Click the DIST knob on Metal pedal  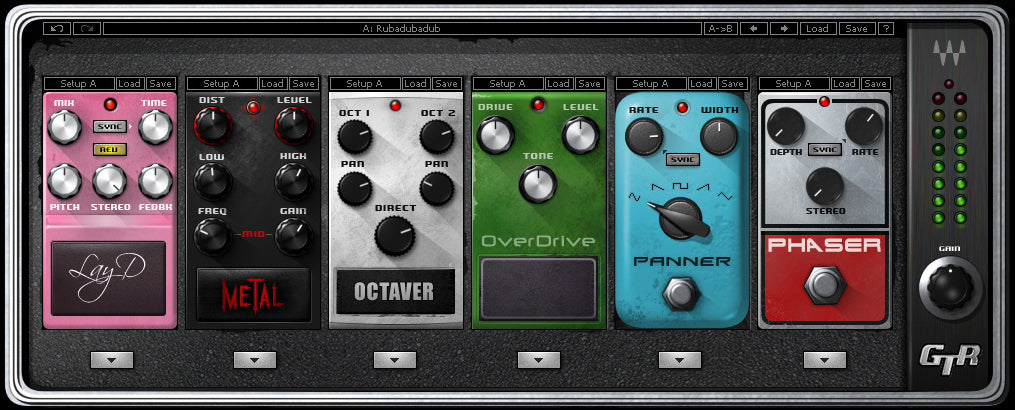(x=212, y=126)
